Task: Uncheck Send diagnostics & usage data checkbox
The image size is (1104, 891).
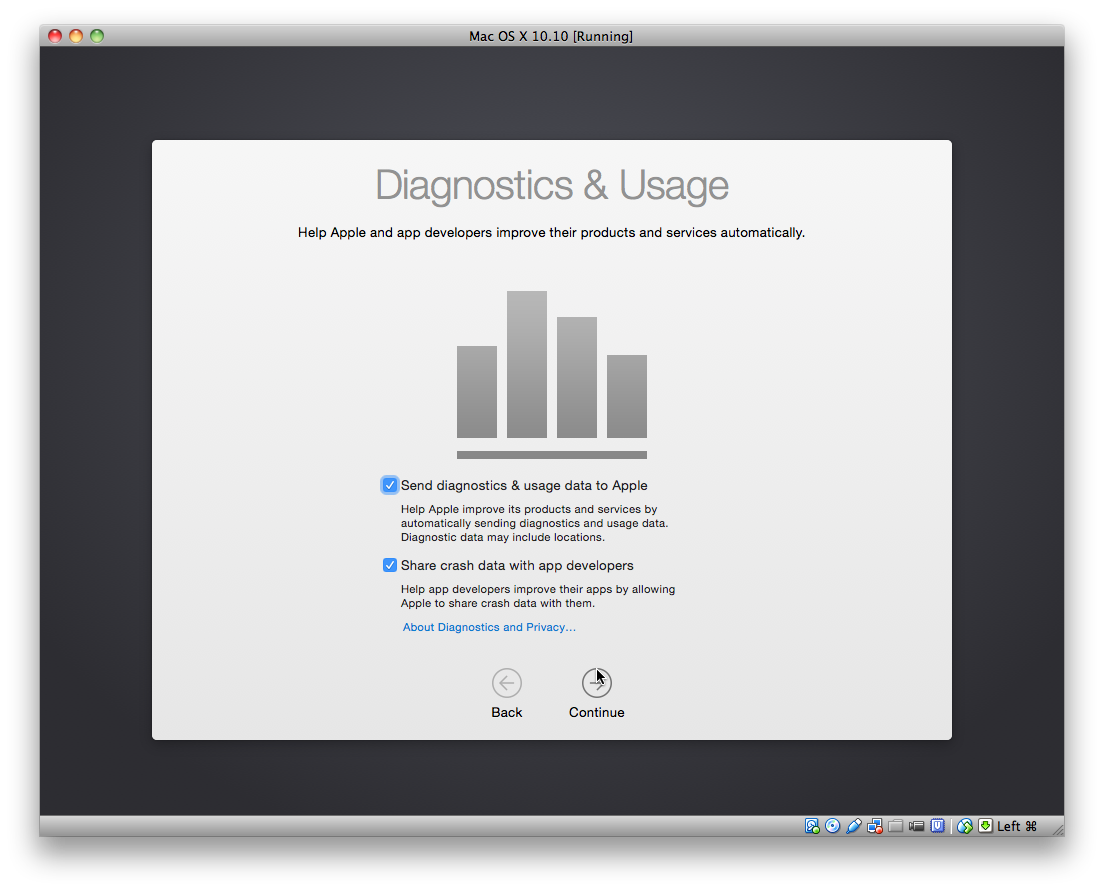Action: pyautogui.click(x=389, y=485)
